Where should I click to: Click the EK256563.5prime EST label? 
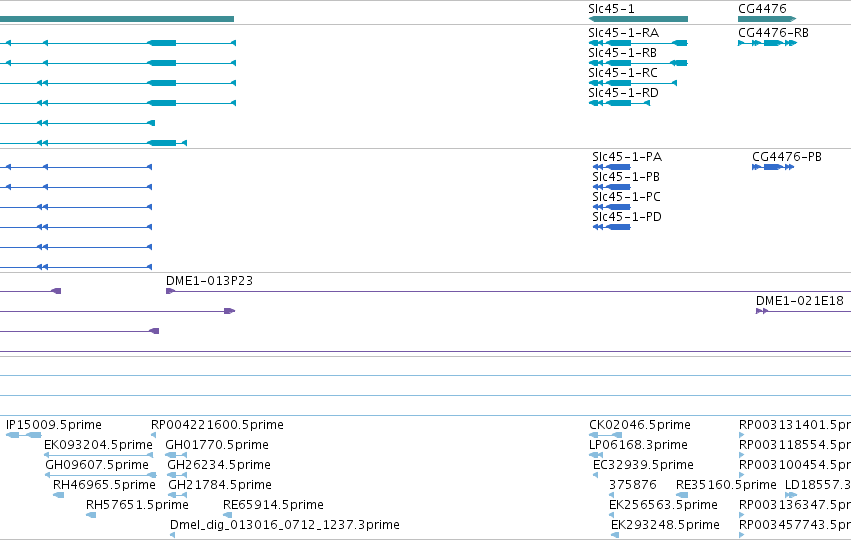(663, 505)
